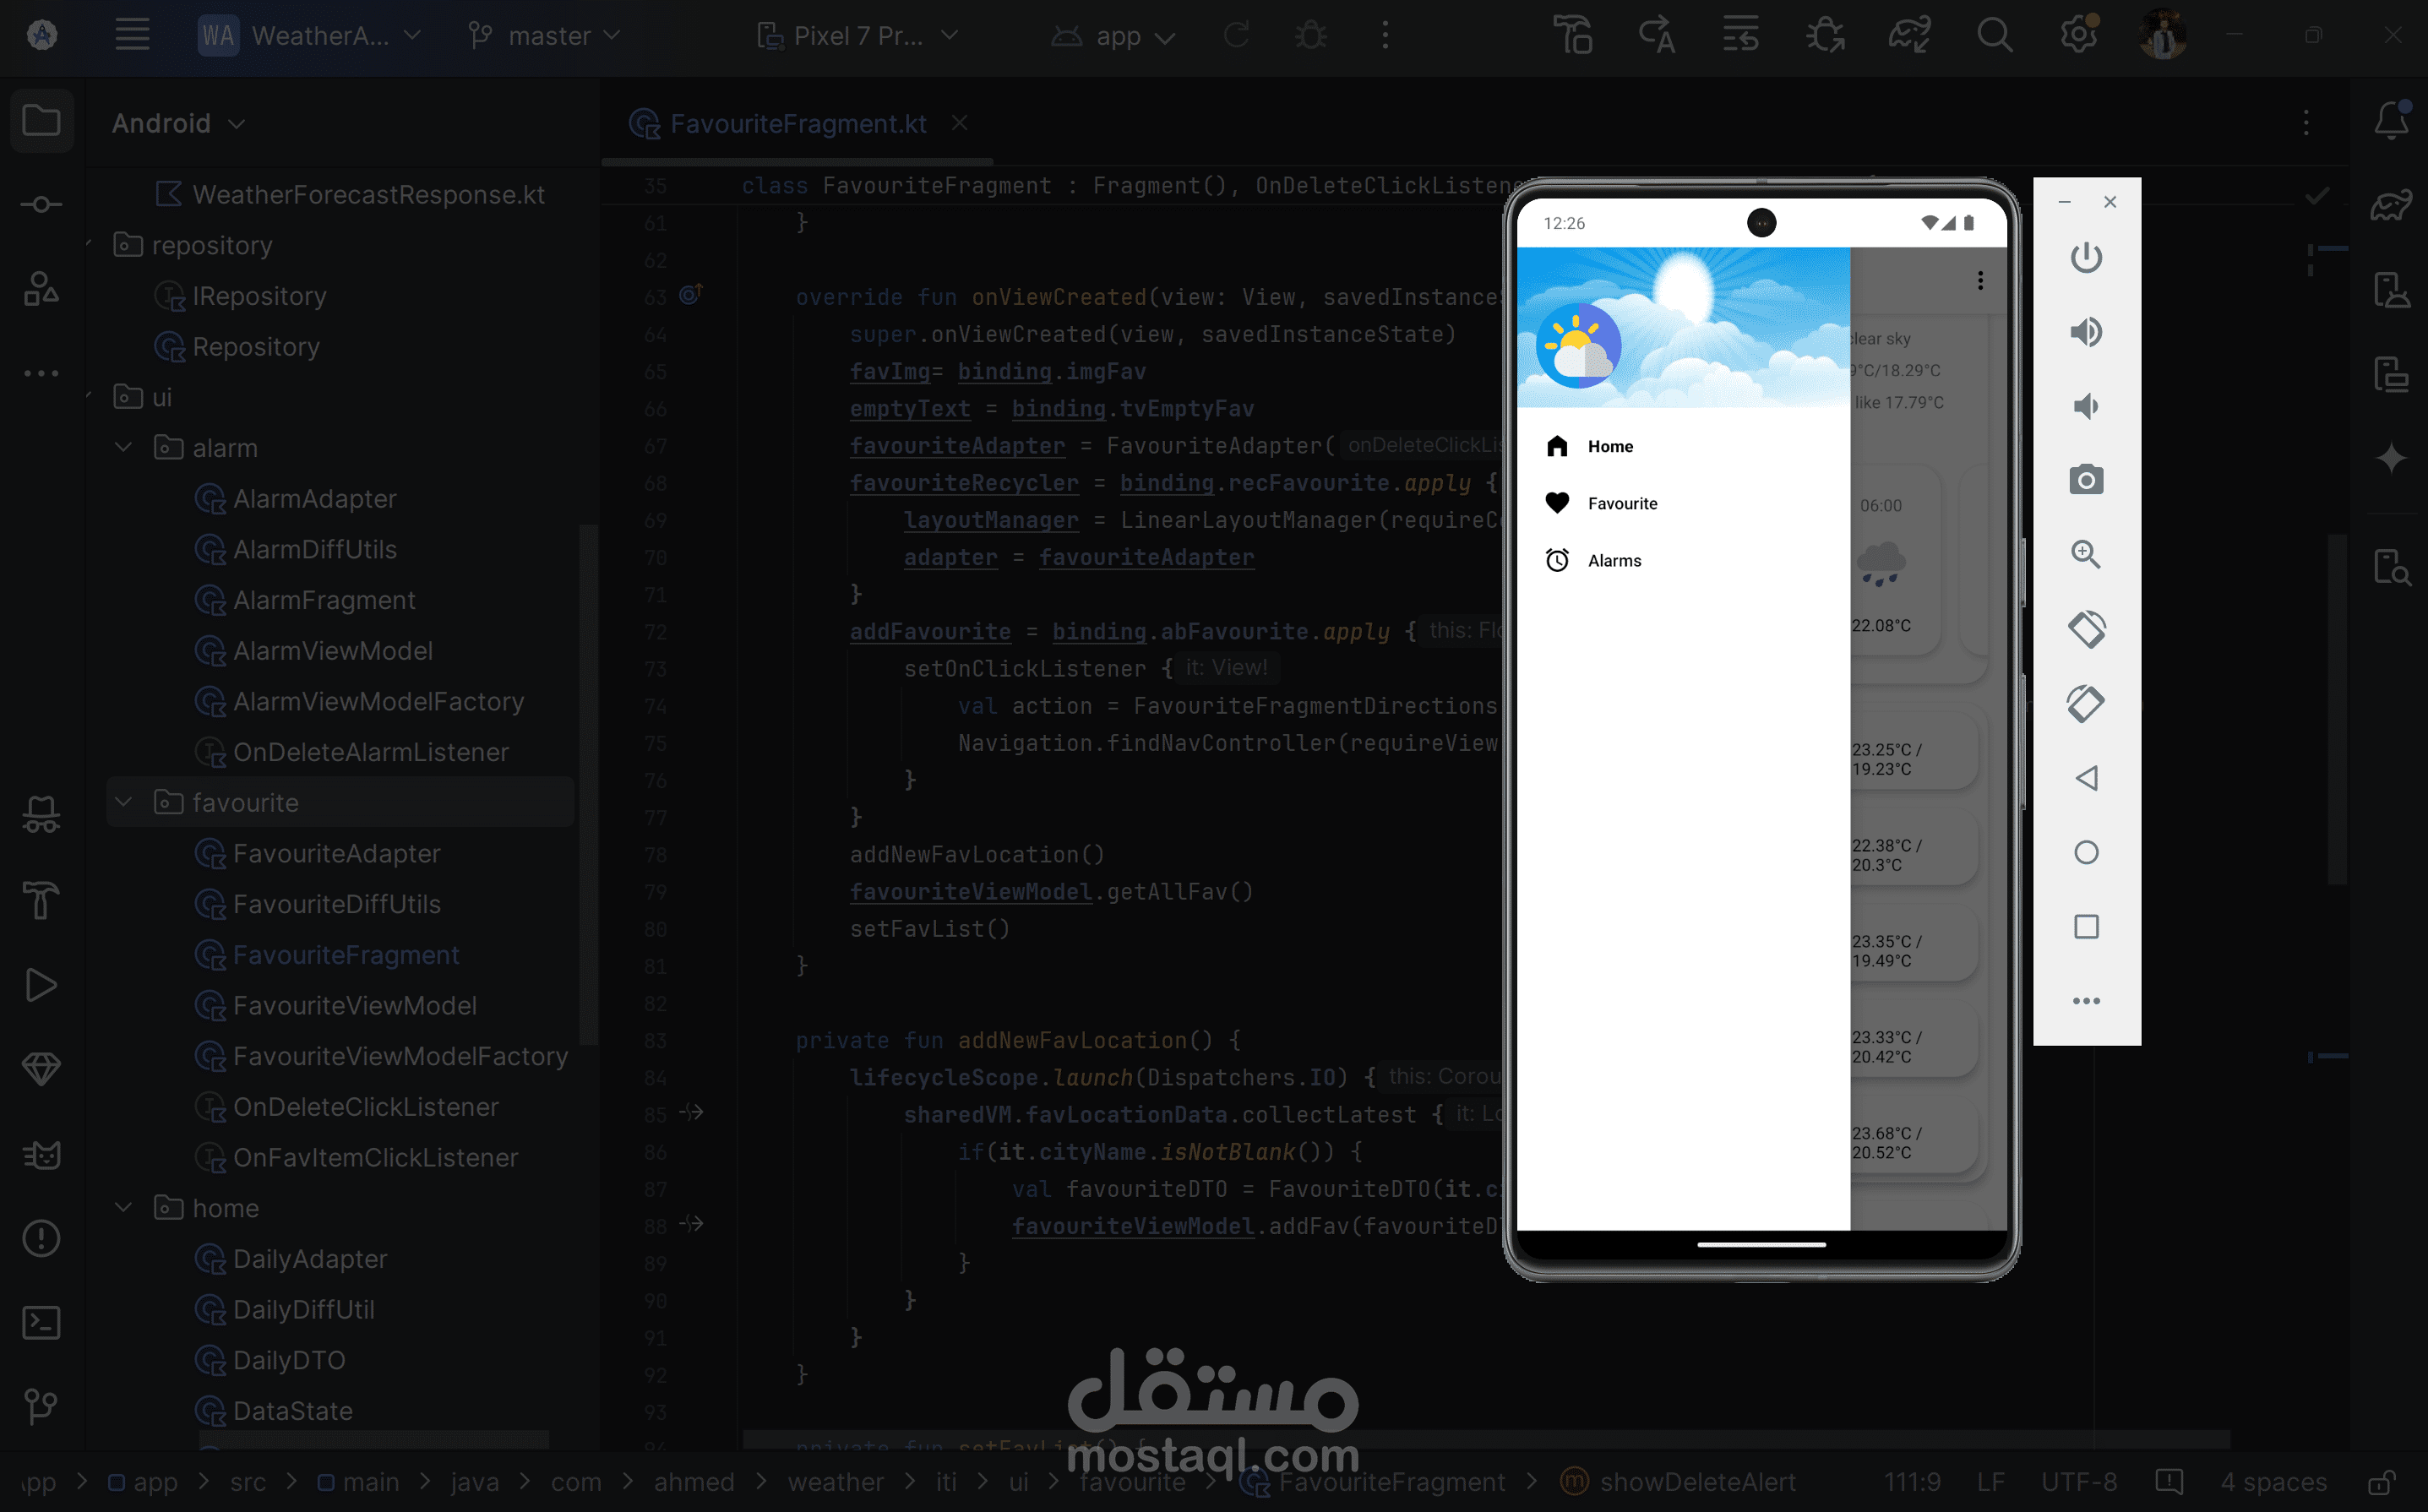2428x1512 pixels.
Task: Open the master branch dropdown
Action: [546, 36]
